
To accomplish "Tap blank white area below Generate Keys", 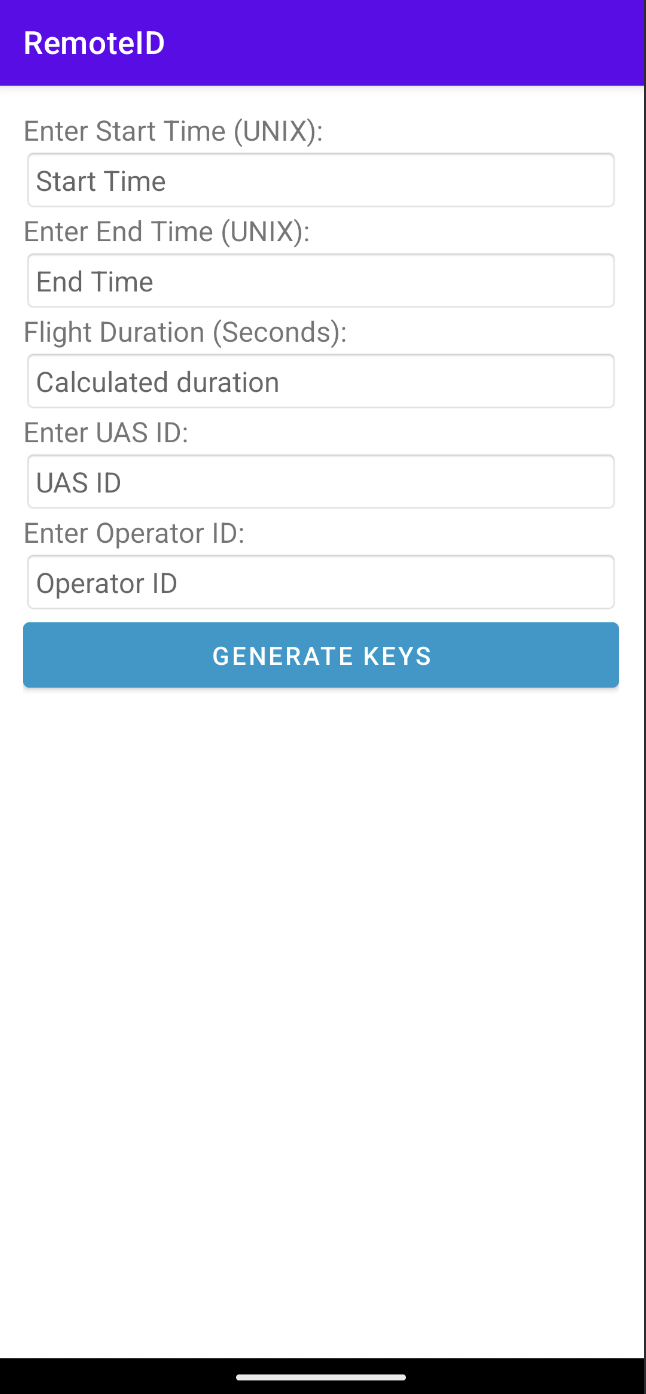I will pyautogui.click(x=322, y=1000).
